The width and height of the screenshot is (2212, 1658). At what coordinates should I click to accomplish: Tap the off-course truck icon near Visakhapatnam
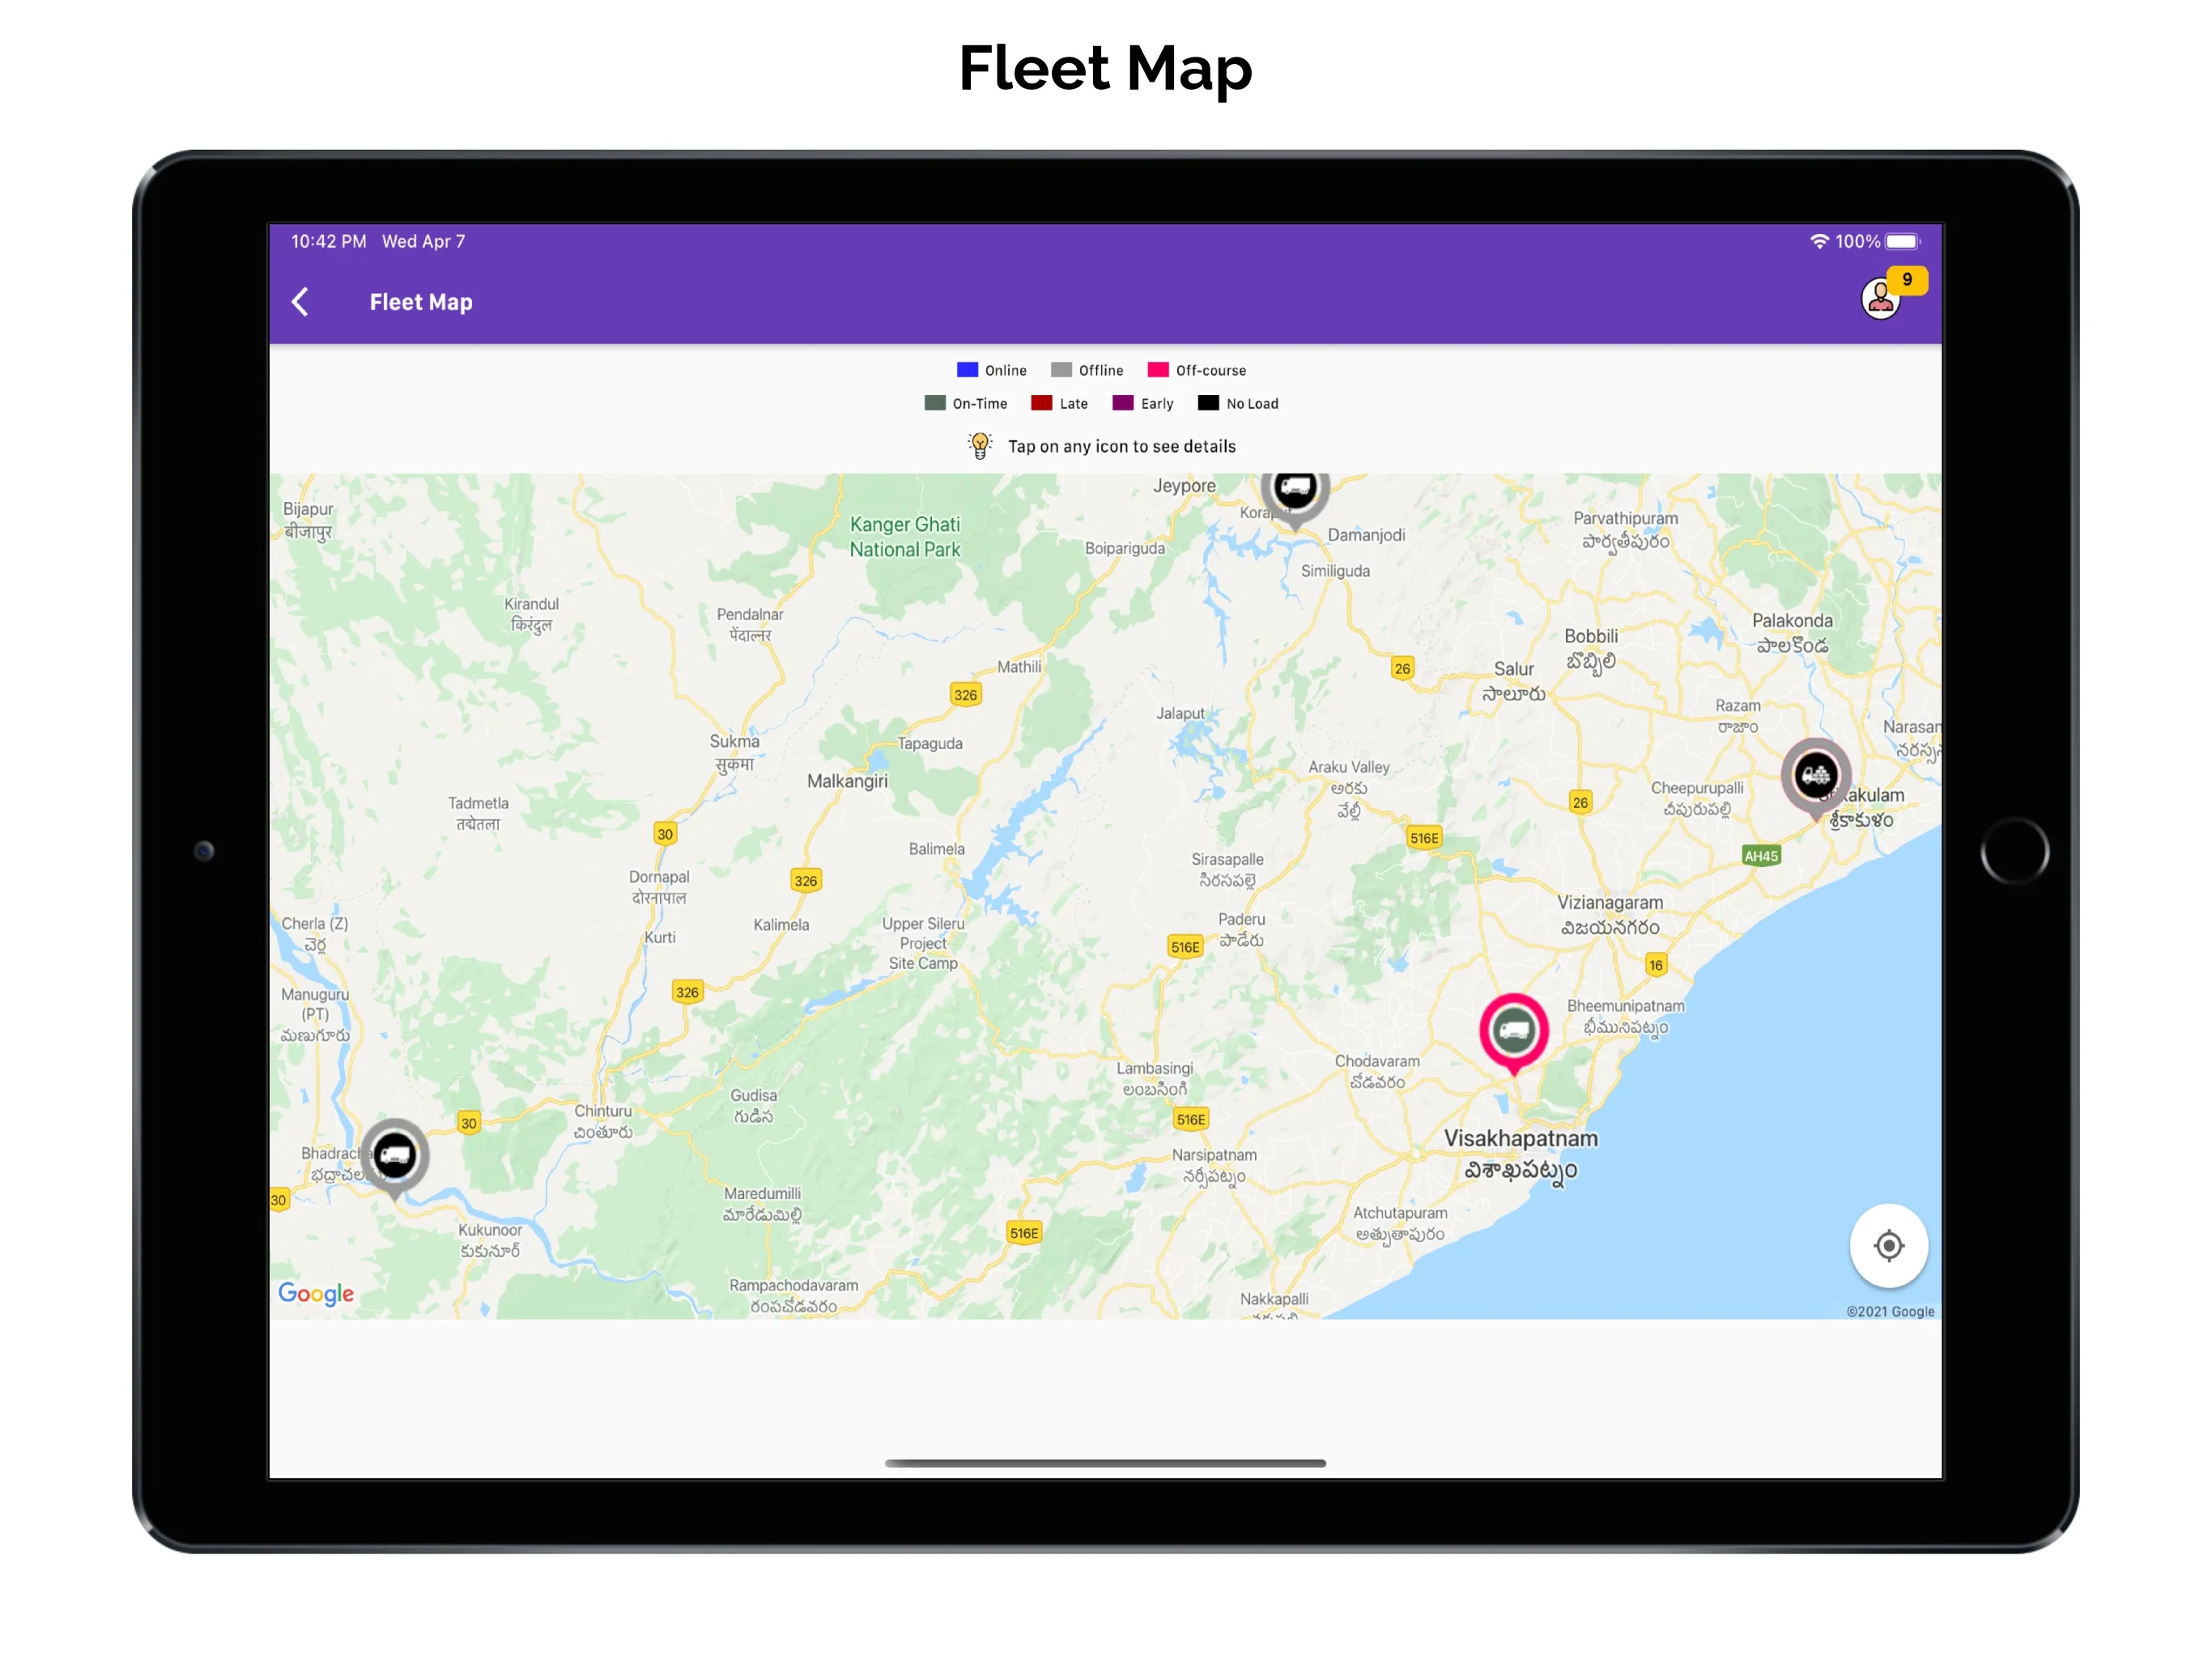pyautogui.click(x=1510, y=1033)
